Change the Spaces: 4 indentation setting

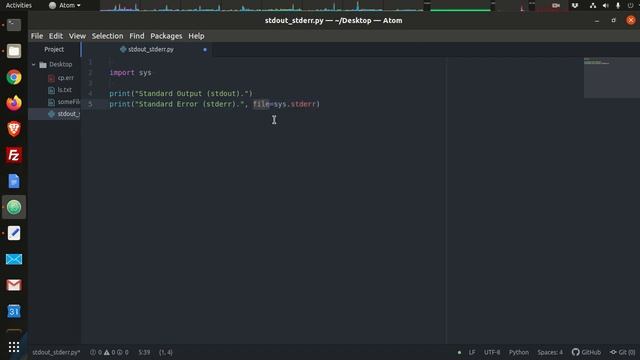550,352
